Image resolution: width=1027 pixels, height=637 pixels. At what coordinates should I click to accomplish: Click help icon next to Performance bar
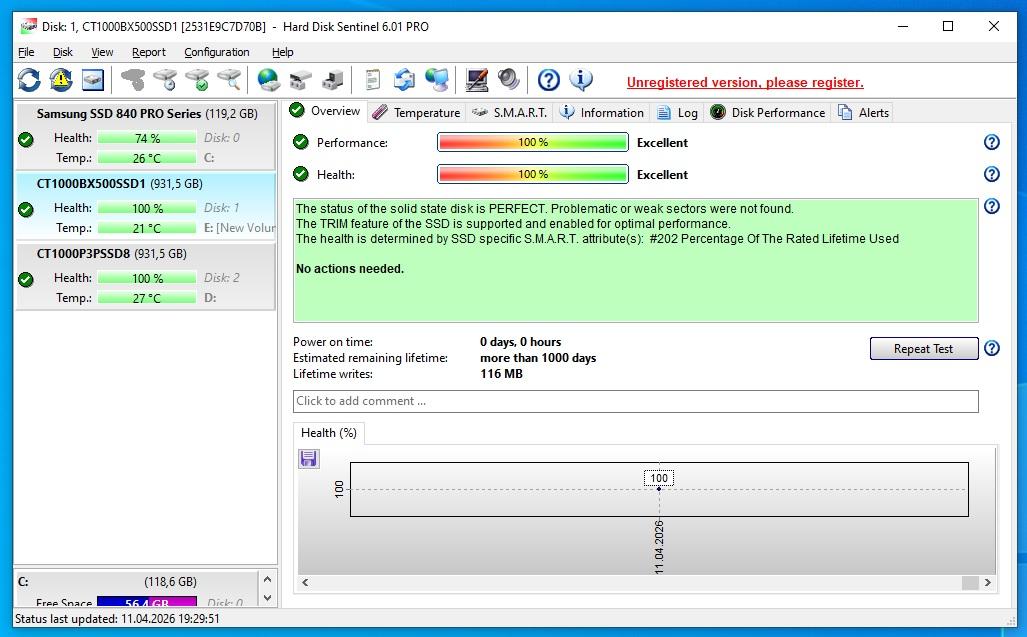point(991,142)
